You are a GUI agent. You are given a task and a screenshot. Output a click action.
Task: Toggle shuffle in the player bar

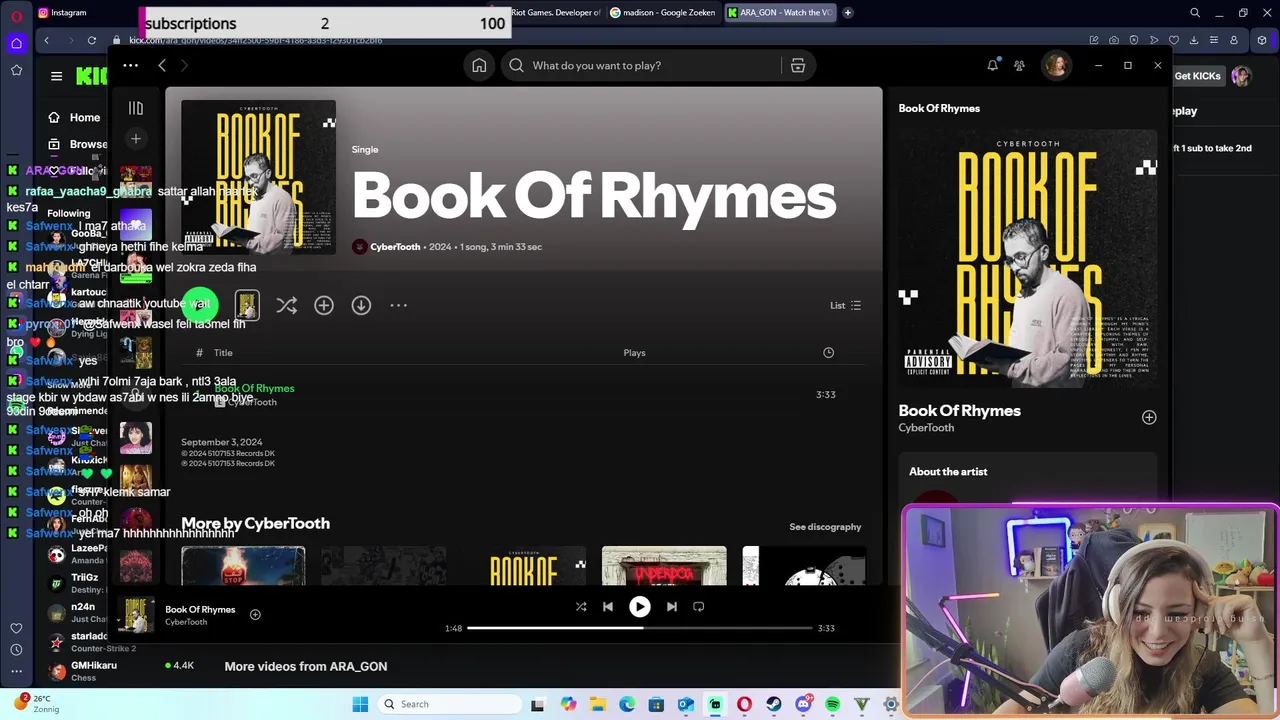pos(581,606)
